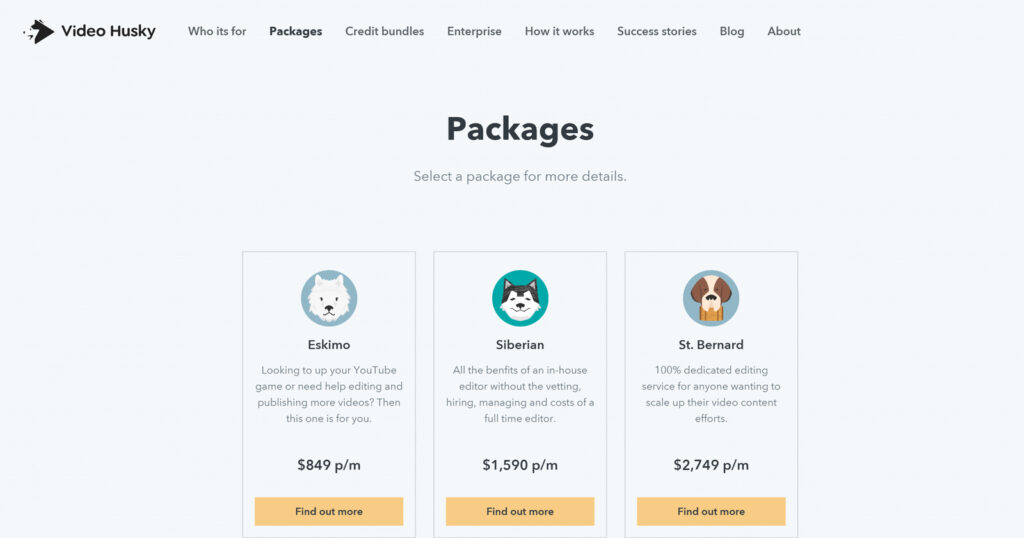The image size is (1024, 538).
Task: Click the Video Husky dog logo icon
Action: pyautogui.click(x=39, y=31)
